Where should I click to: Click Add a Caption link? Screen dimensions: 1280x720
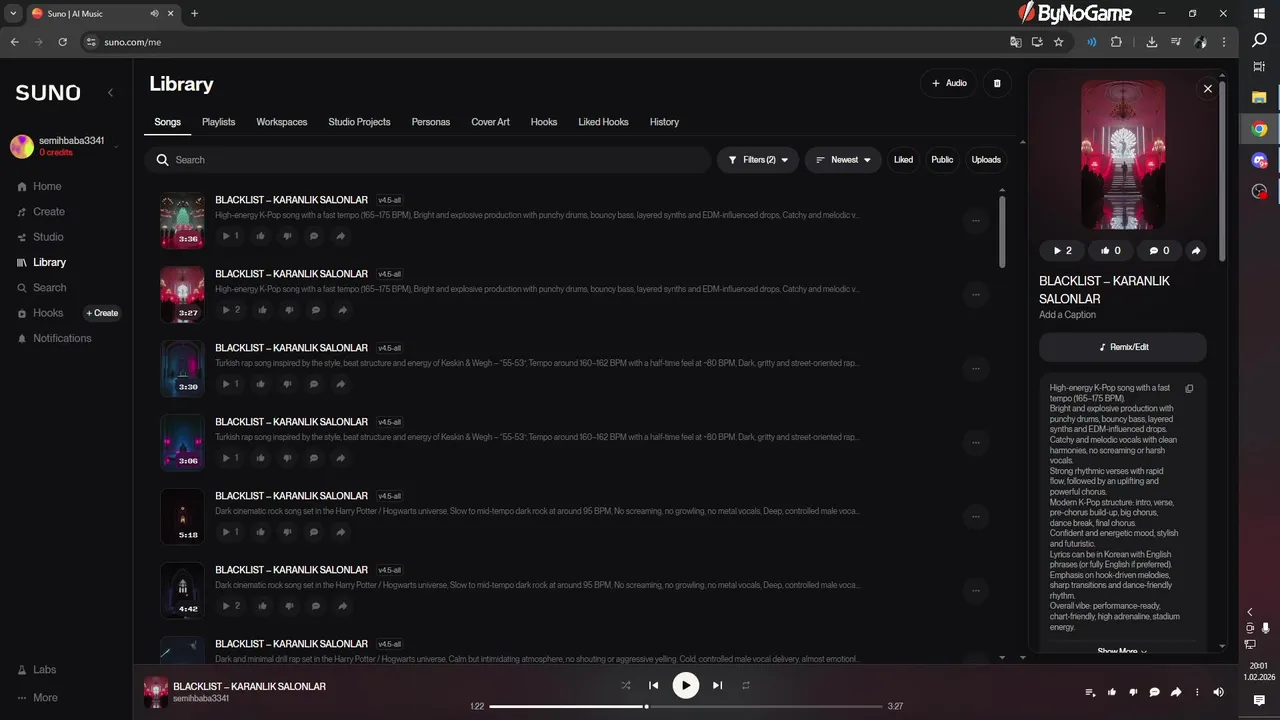click(x=1067, y=315)
